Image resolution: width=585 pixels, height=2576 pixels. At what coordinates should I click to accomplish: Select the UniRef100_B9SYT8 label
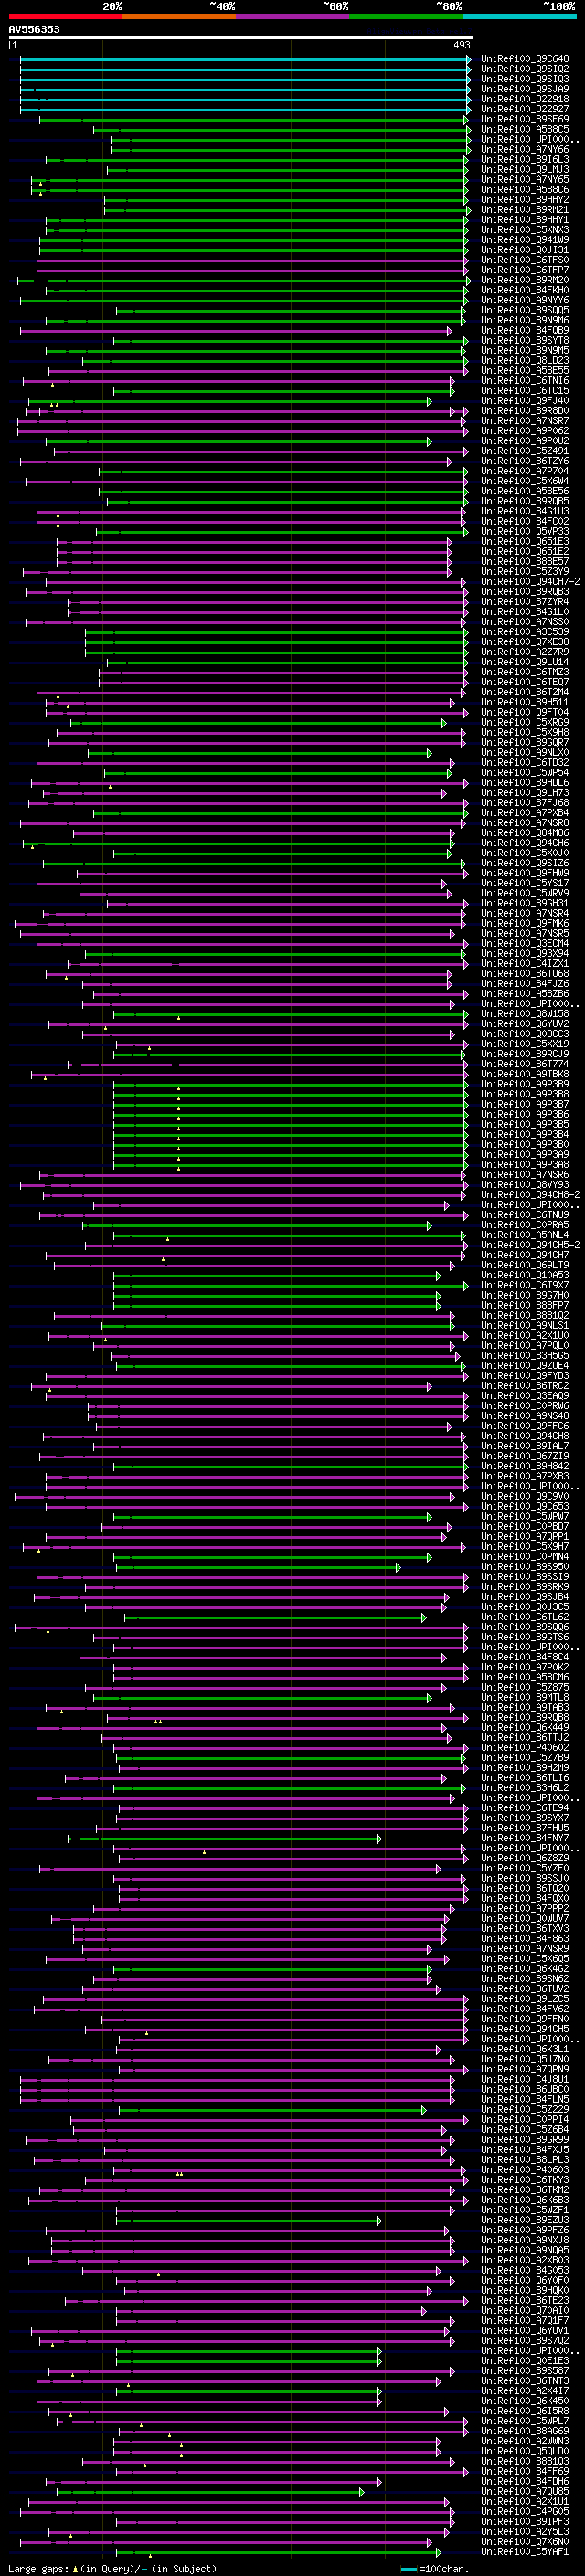click(x=525, y=340)
